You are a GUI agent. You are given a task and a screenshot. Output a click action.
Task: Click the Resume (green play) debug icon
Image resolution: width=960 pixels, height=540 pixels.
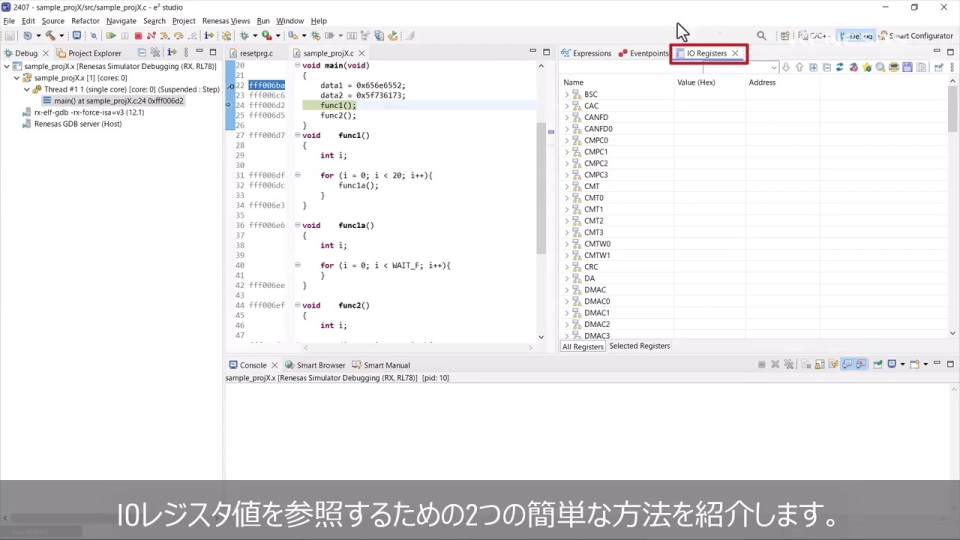111,36
